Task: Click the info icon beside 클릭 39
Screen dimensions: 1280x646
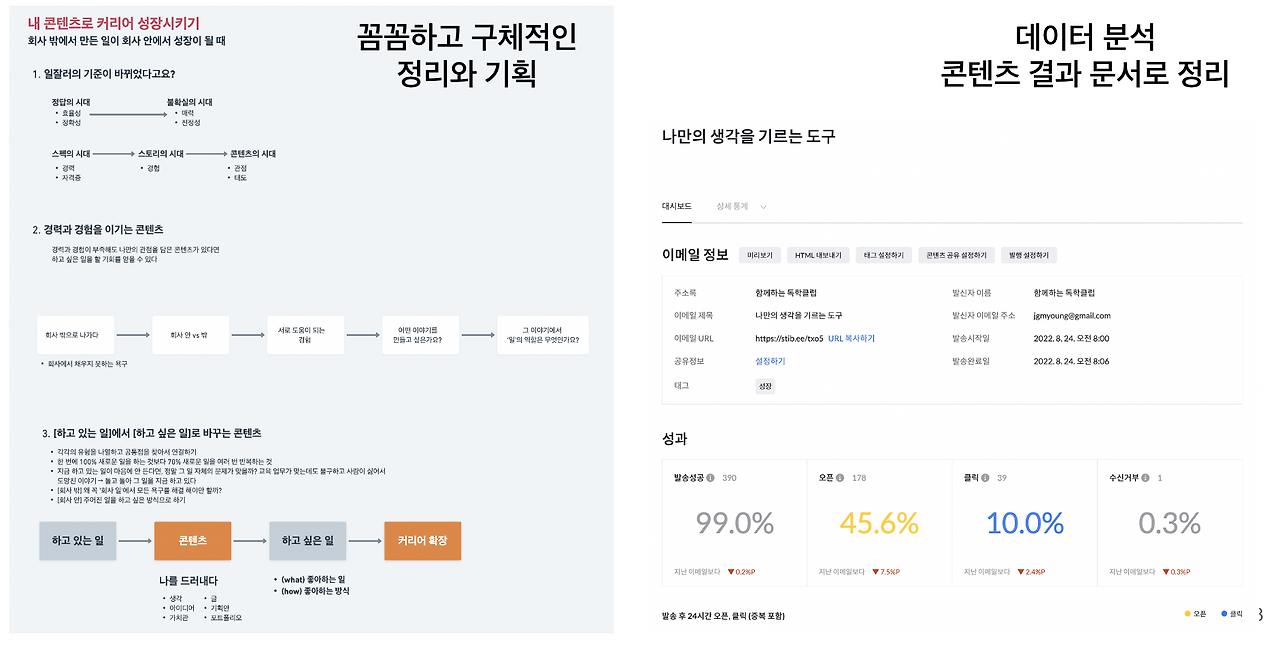Action: [x=986, y=478]
